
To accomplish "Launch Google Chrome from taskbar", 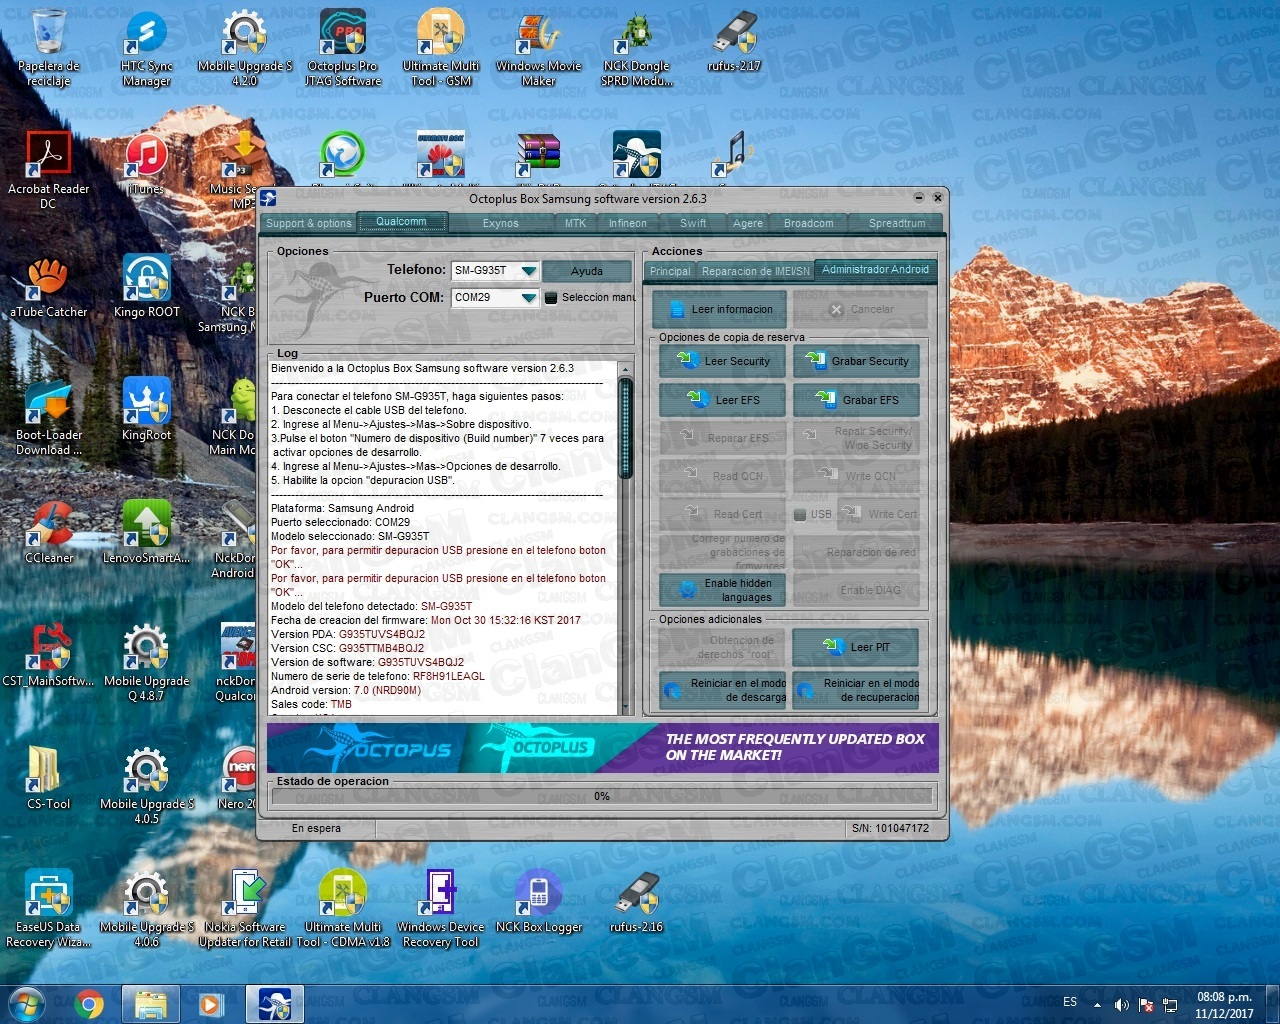I will point(89,1004).
